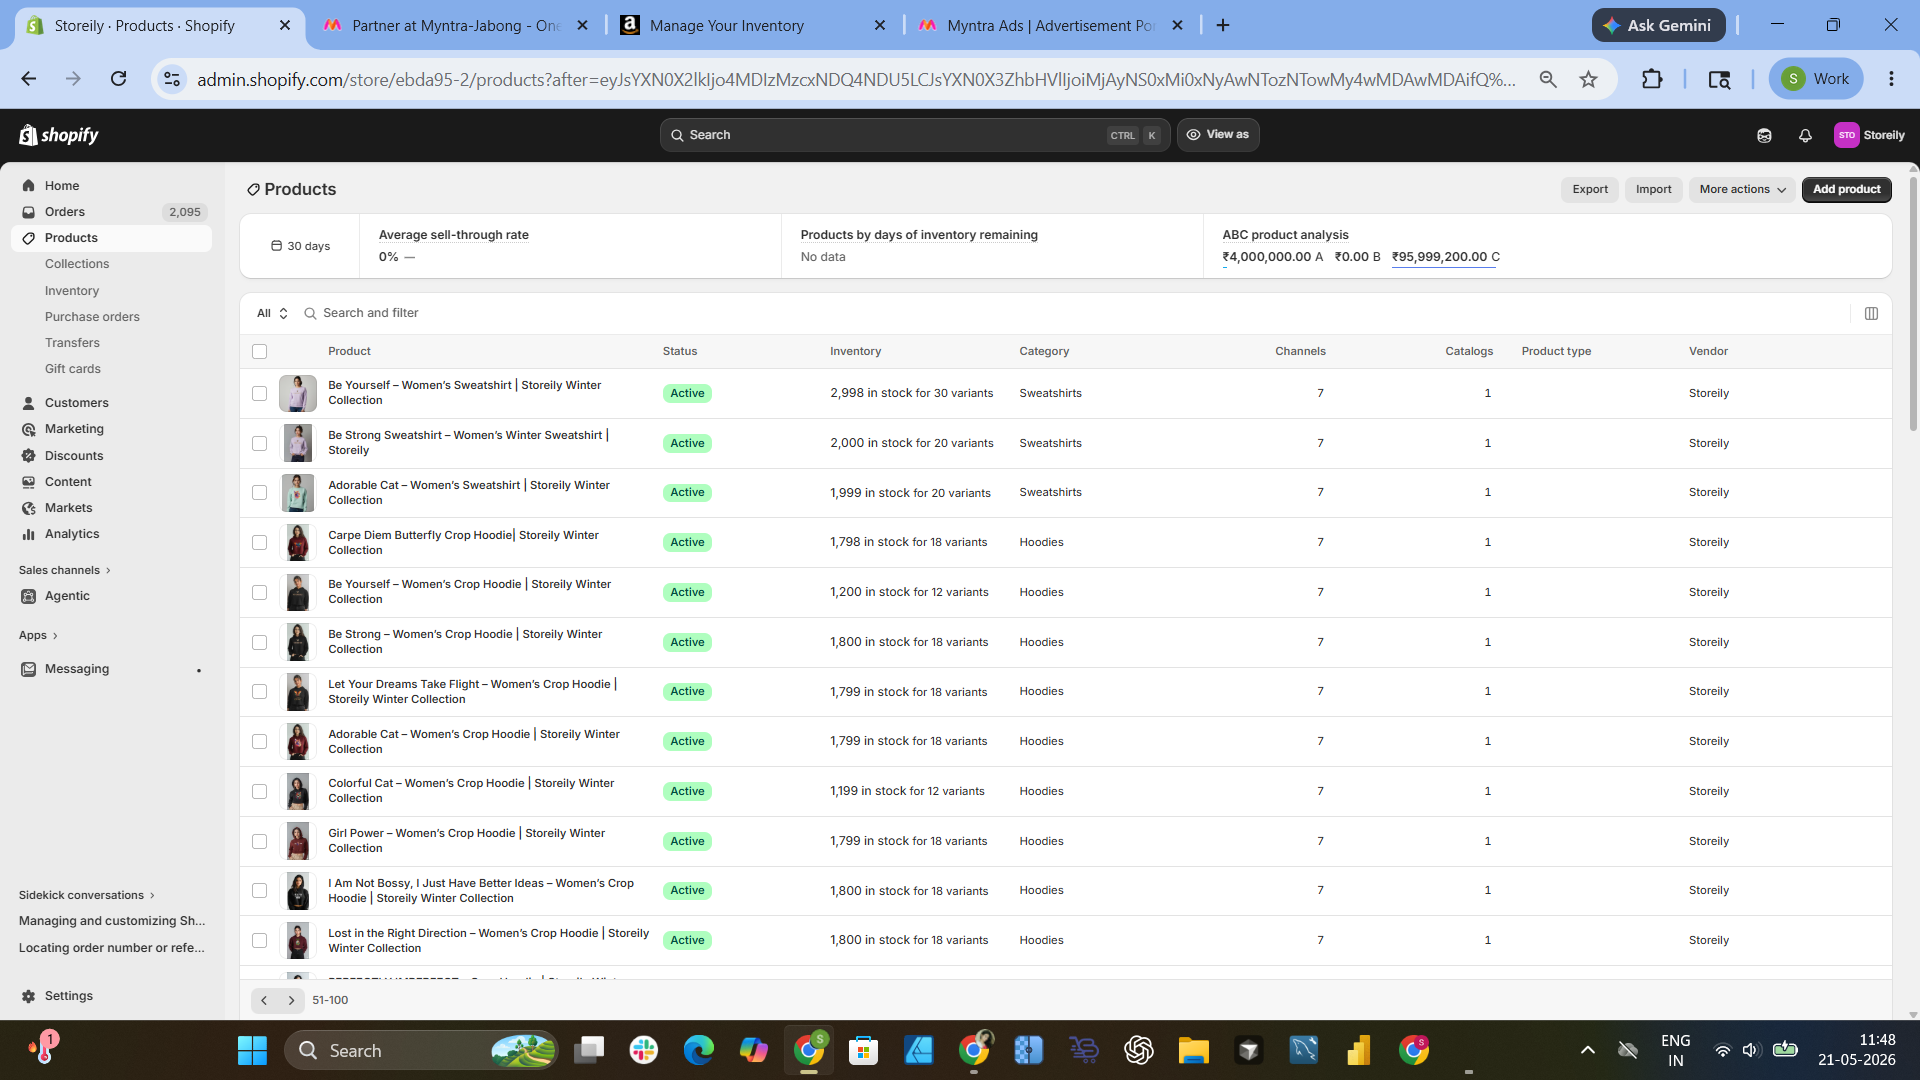Screen dimensions: 1920x1080
Task: Click Ask Gemini button
Action: (1658, 26)
